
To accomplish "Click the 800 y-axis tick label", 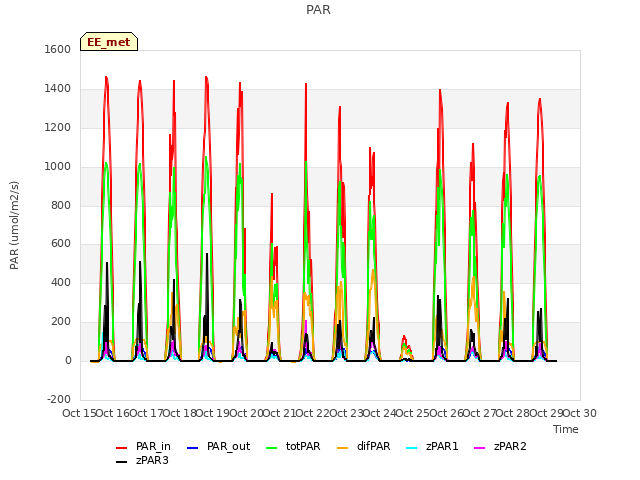I will 61,205.
